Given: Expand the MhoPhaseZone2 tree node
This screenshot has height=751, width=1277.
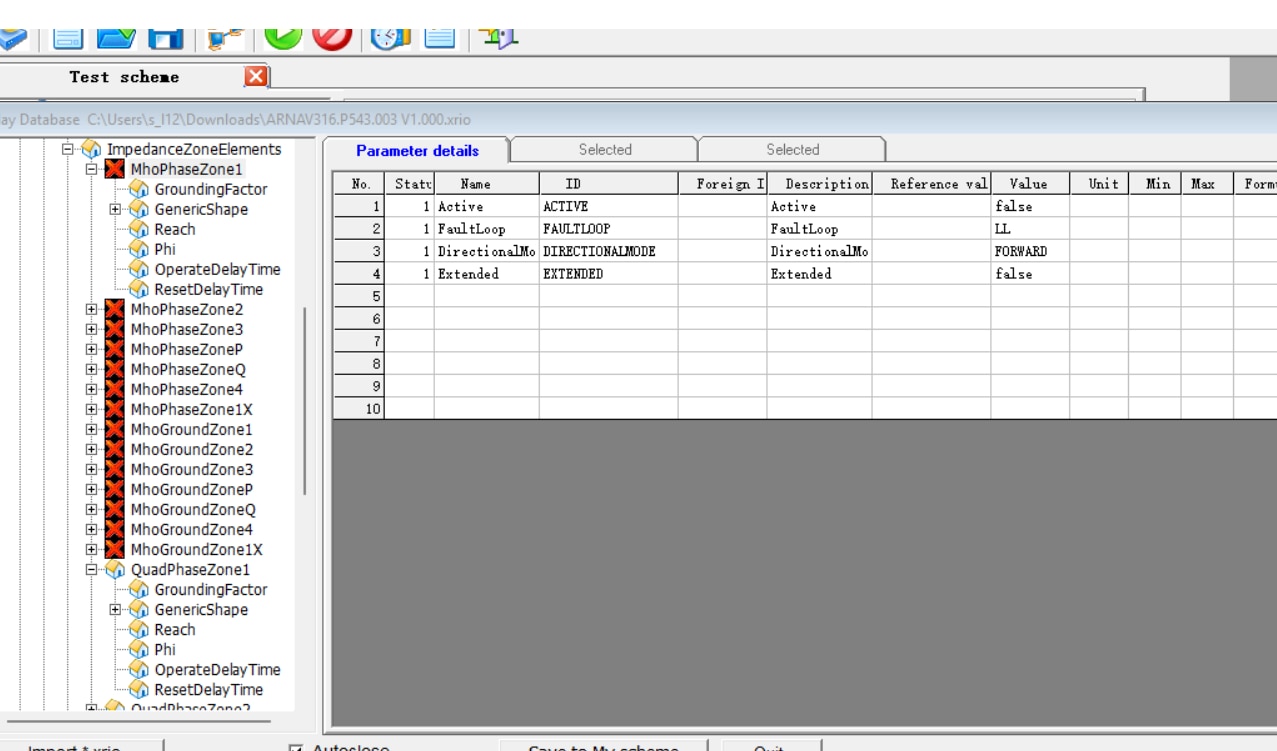Looking at the screenshot, I should tap(92, 309).
